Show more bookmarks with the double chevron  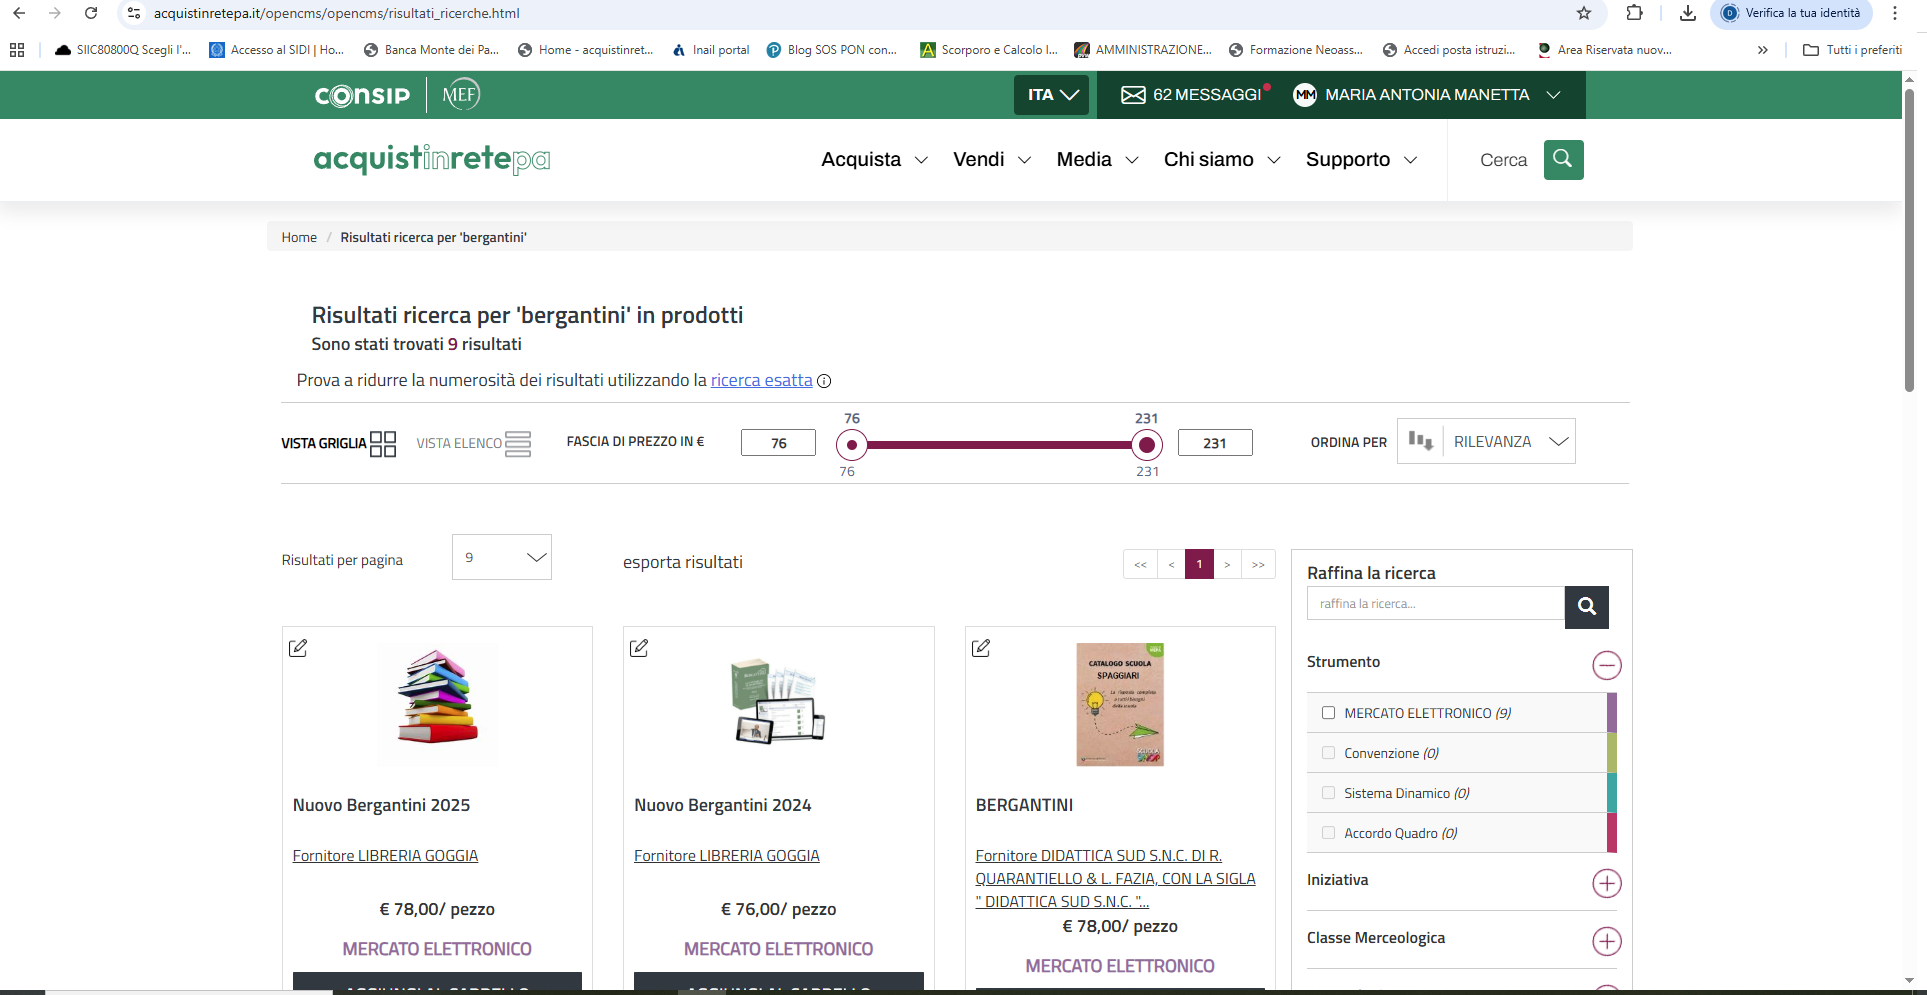point(1762,50)
